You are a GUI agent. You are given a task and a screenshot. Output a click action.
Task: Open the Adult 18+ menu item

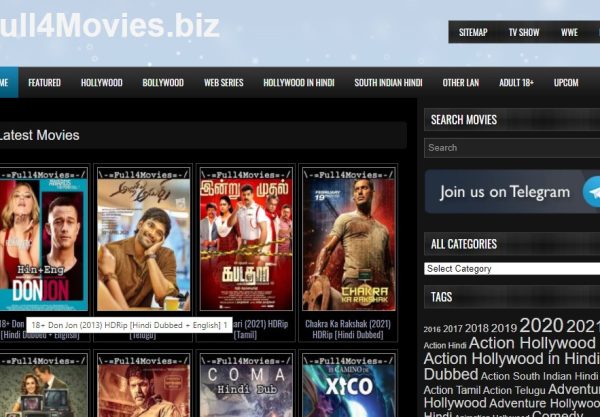516,83
